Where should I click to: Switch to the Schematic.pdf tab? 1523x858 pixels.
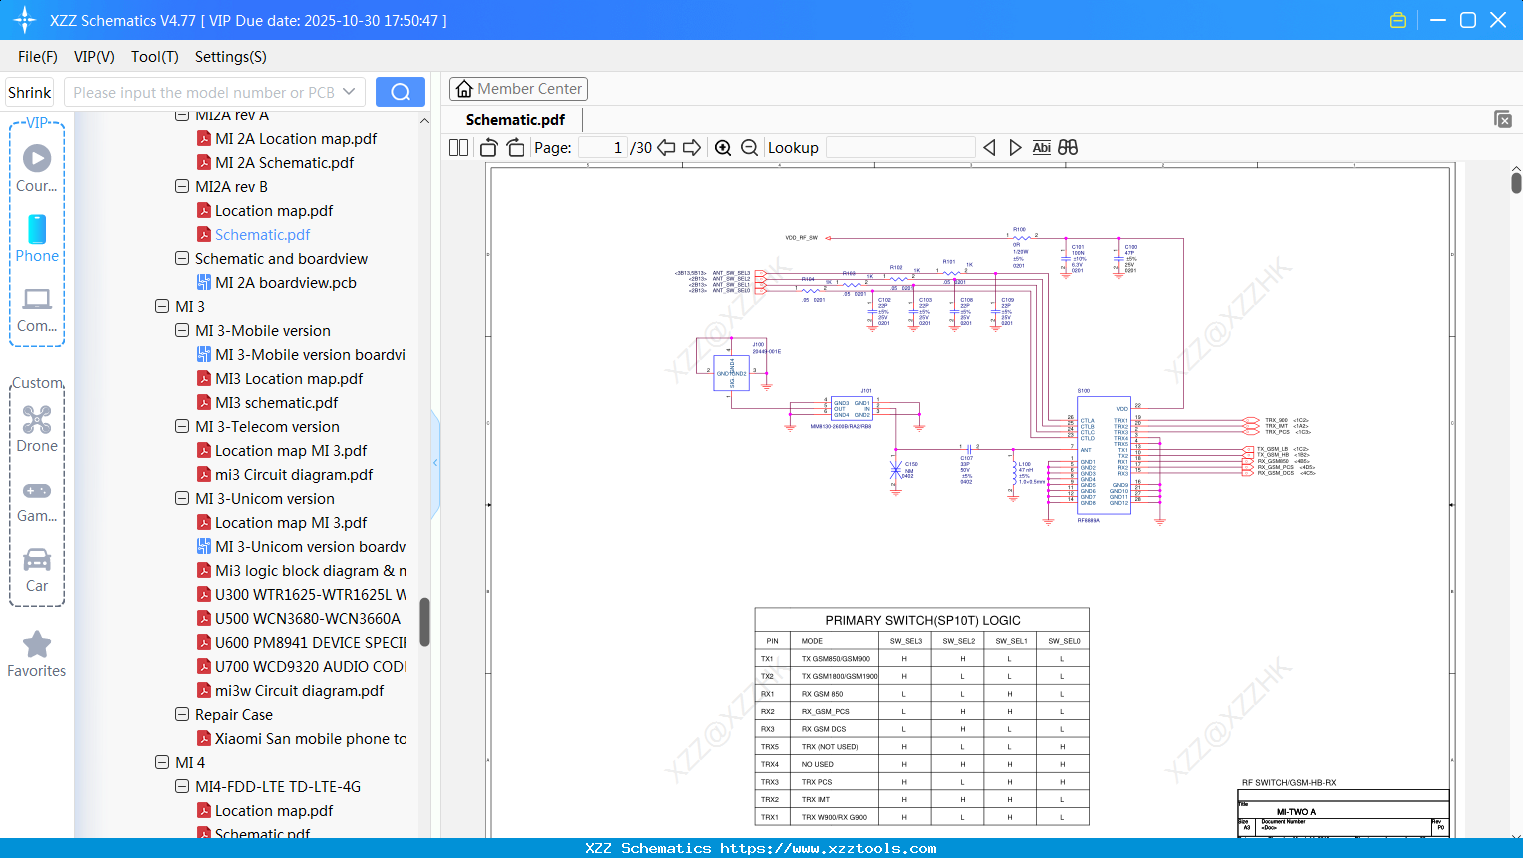[x=514, y=119]
